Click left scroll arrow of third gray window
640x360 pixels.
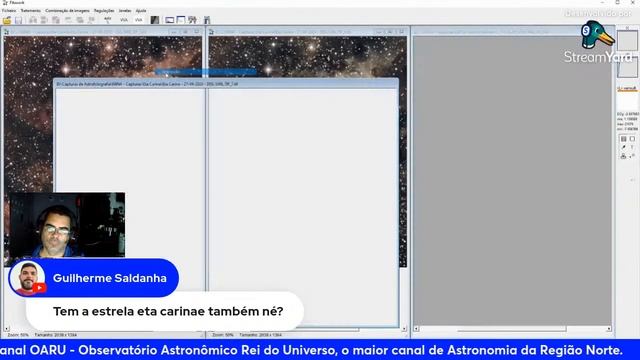pos(416,329)
